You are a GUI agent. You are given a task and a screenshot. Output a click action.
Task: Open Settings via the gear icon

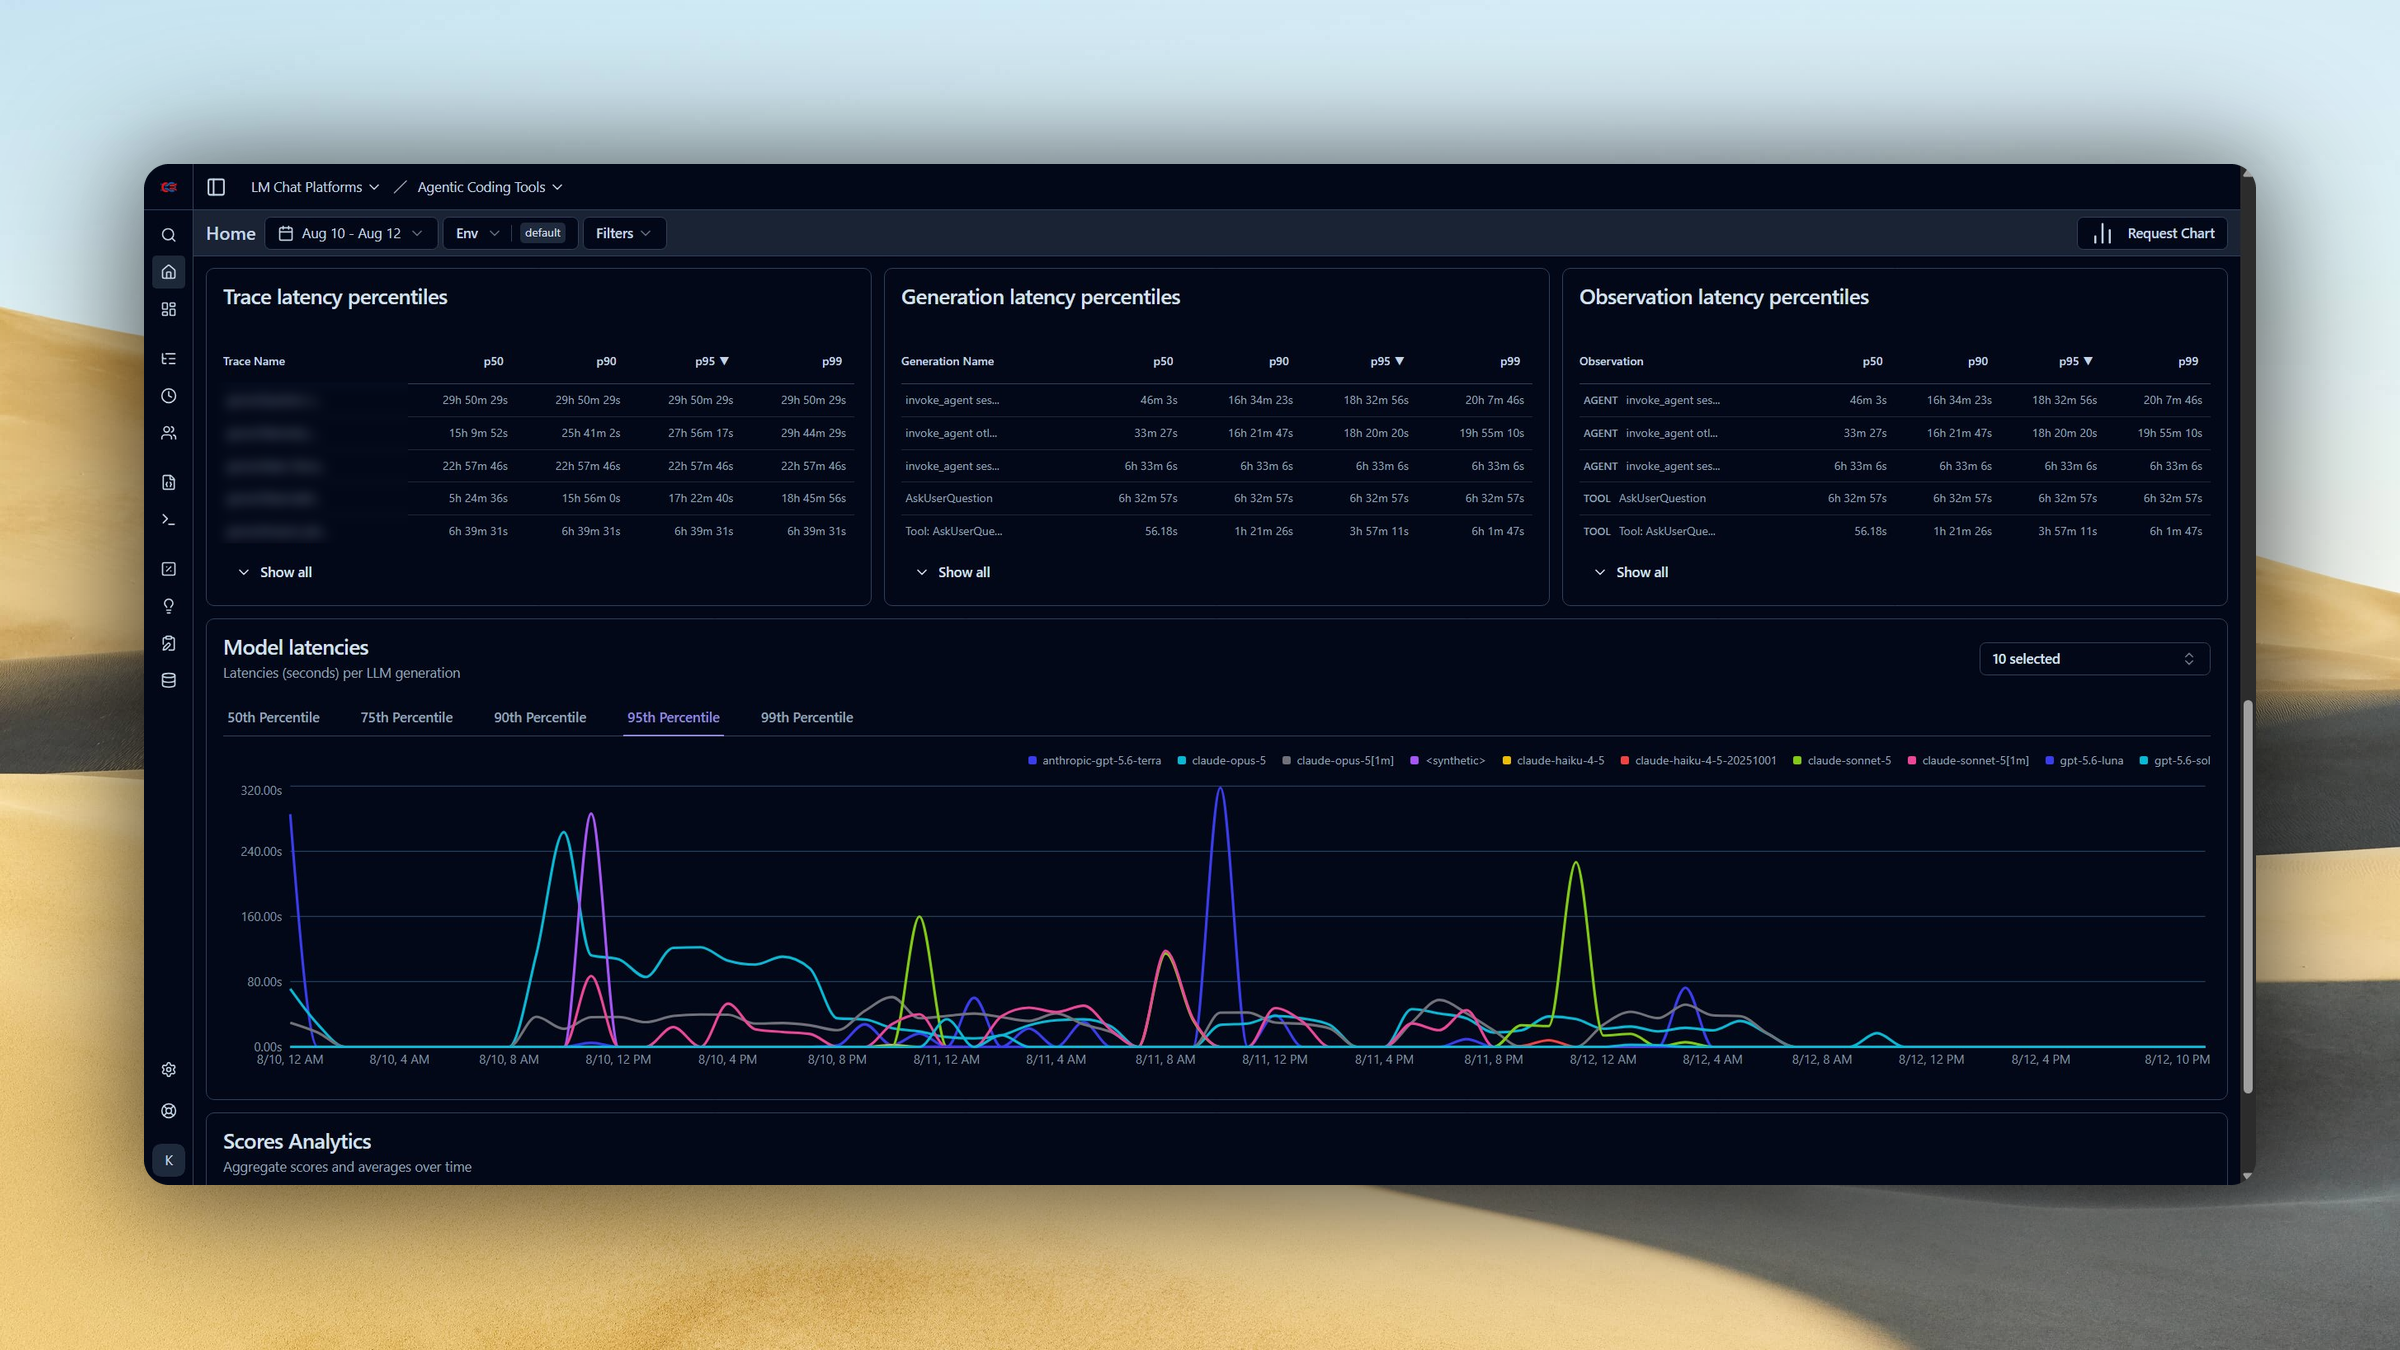[169, 1070]
